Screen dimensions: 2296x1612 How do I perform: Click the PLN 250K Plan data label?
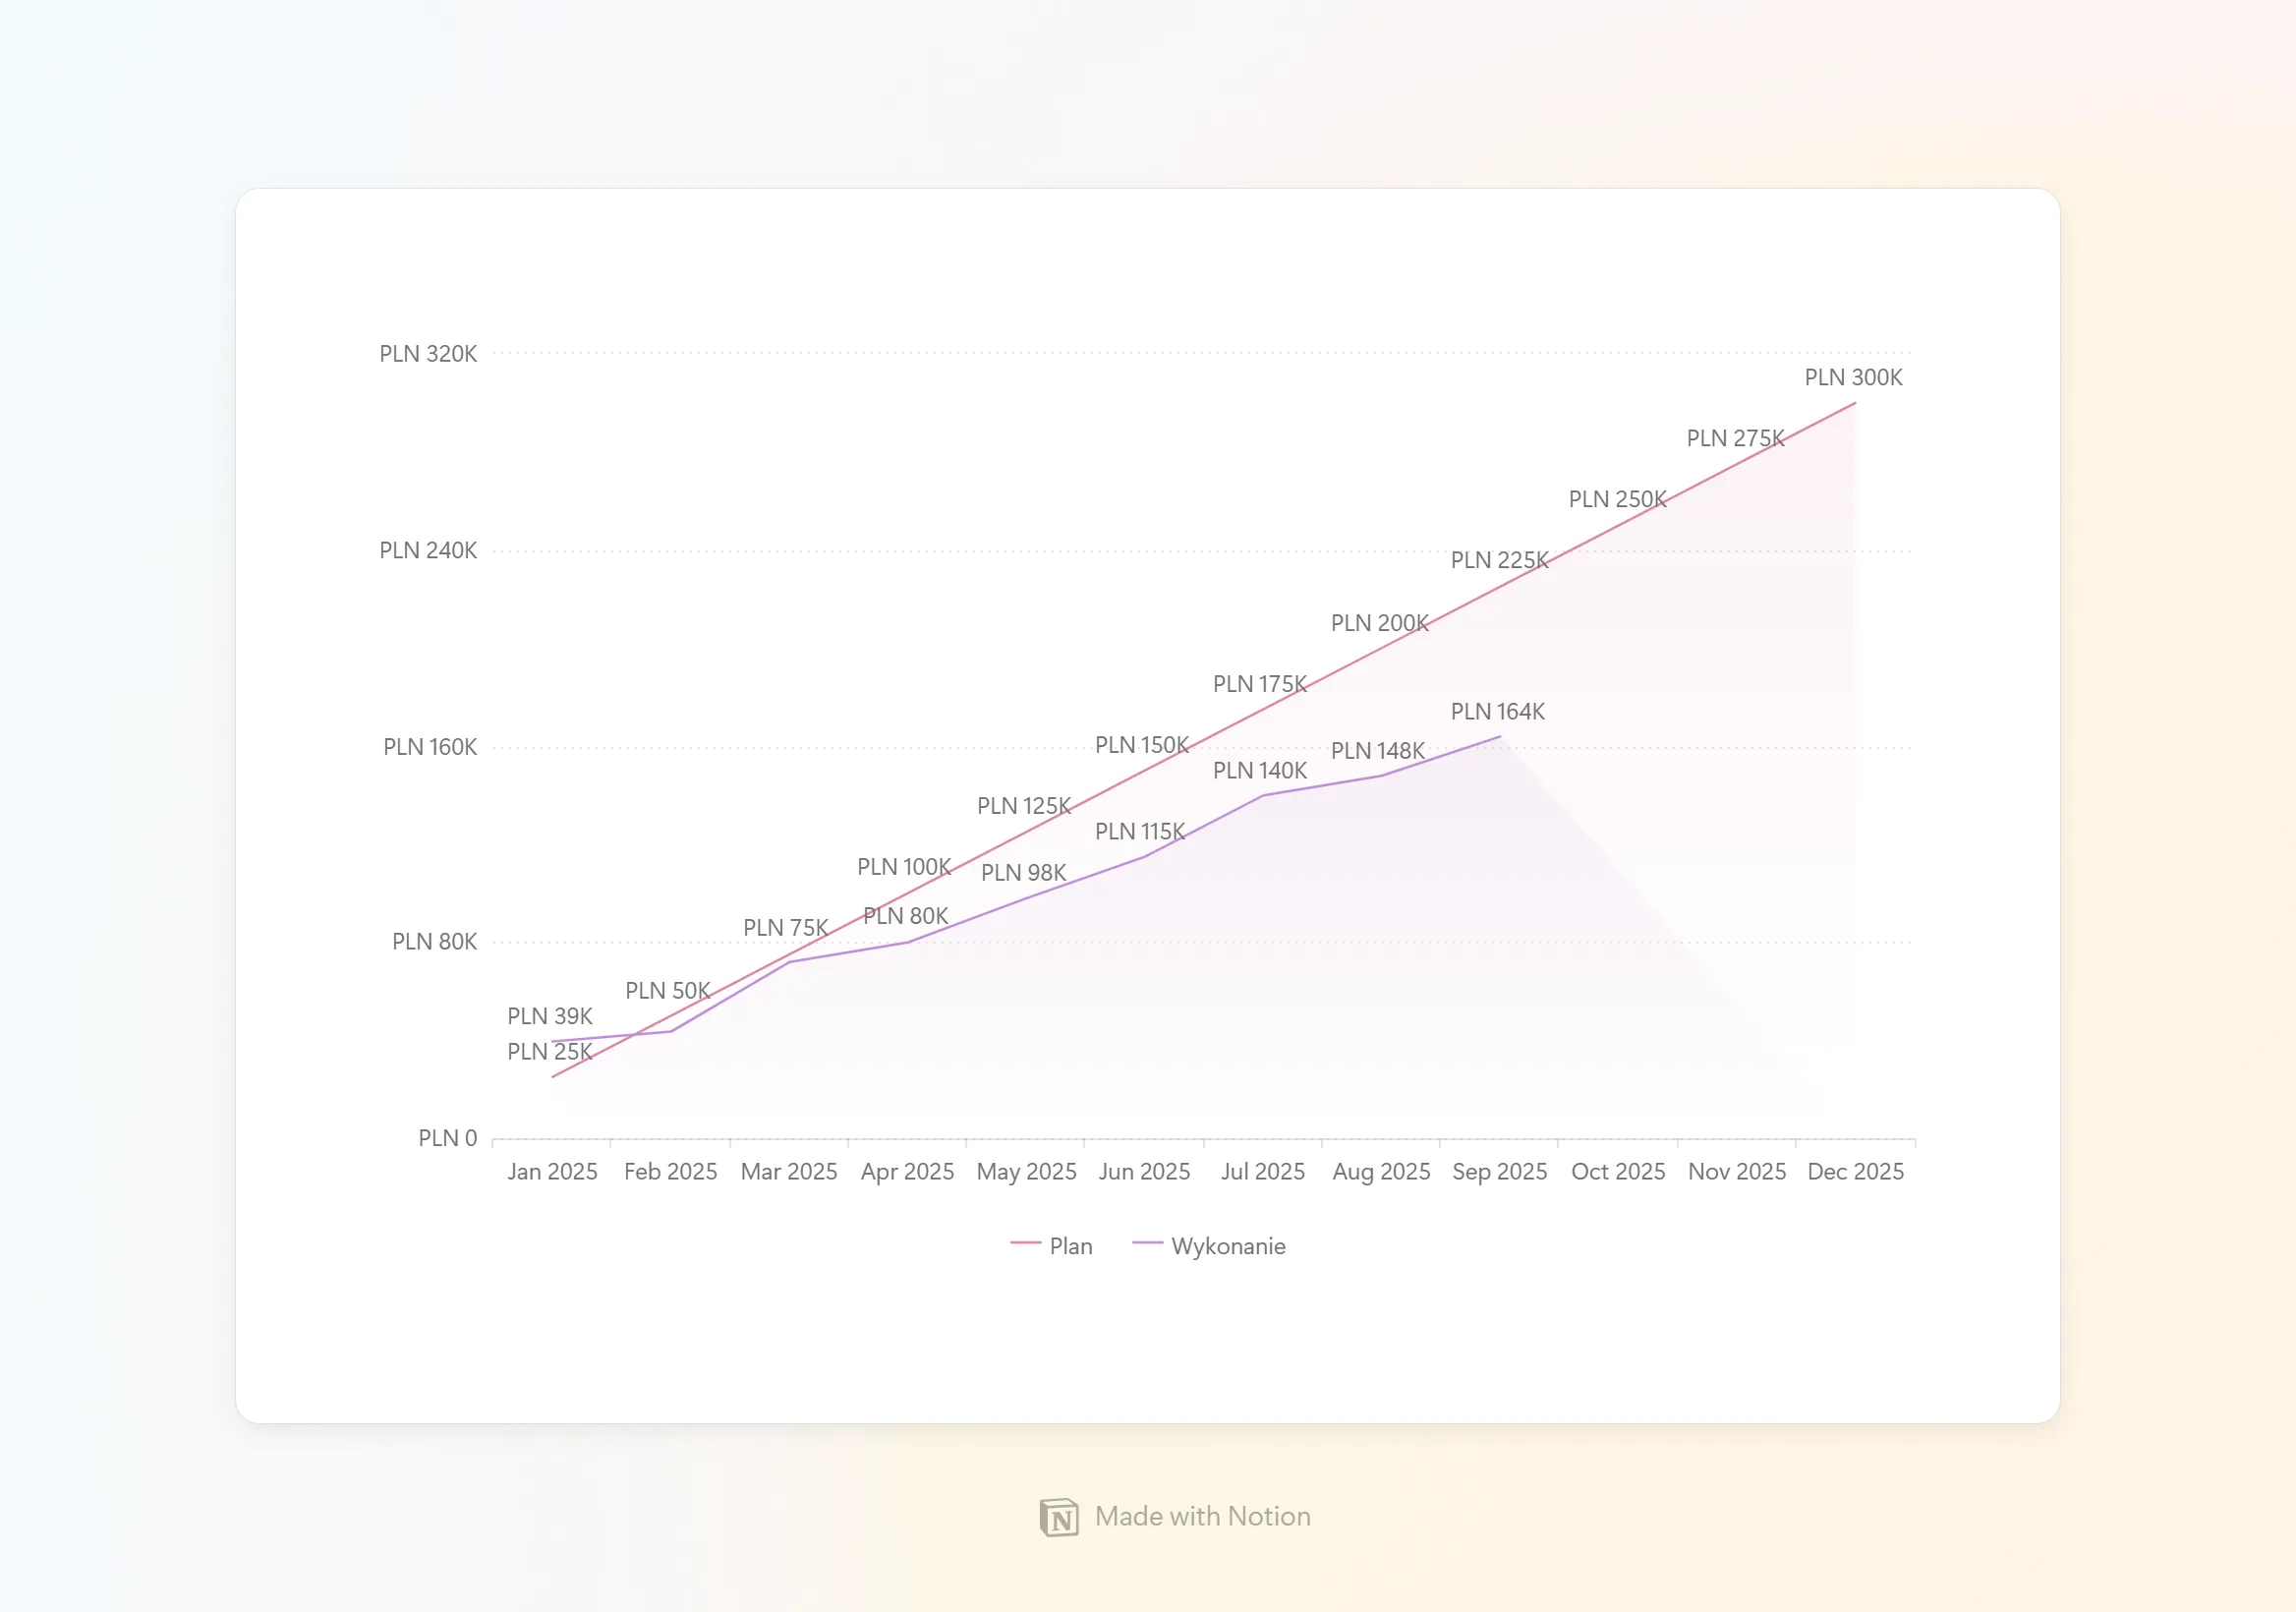tap(1617, 499)
